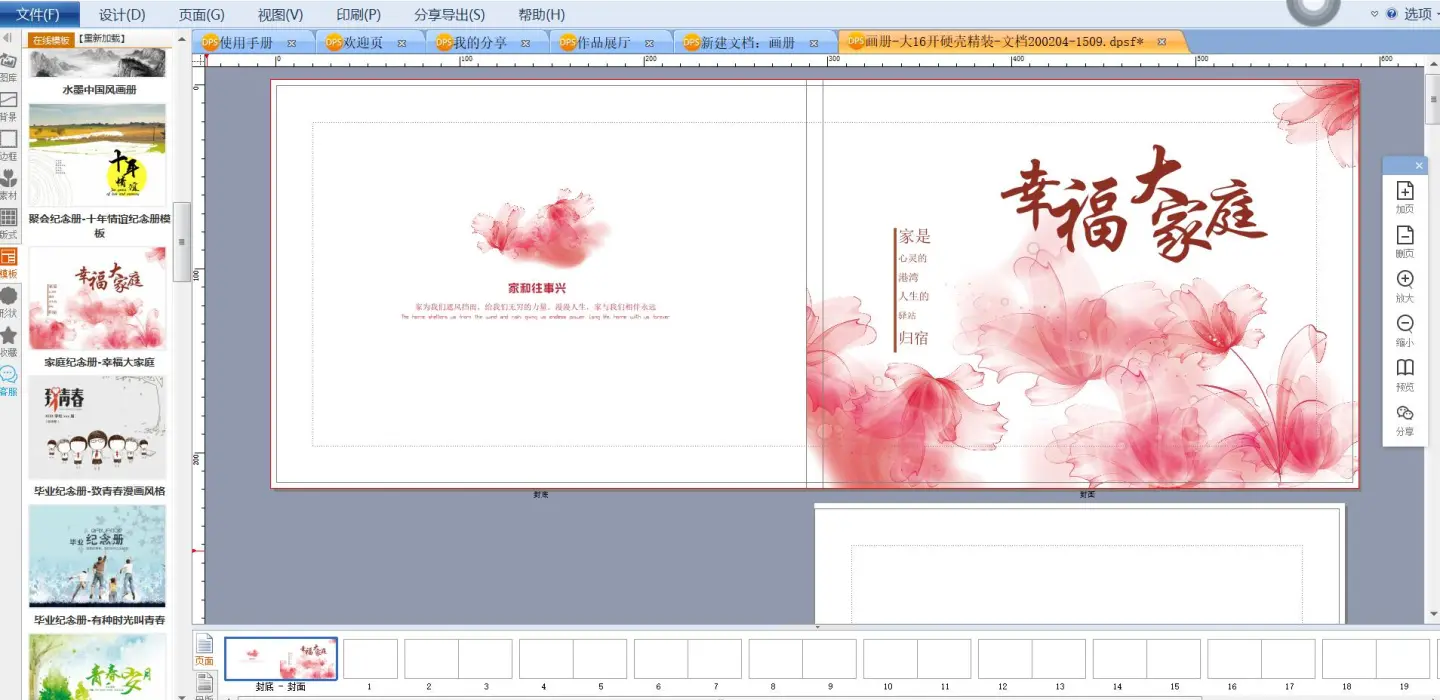Viewport: 1440px width, 700px height.
Task: Collapse the left sidebar with arrow icon
Action: (8, 38)
